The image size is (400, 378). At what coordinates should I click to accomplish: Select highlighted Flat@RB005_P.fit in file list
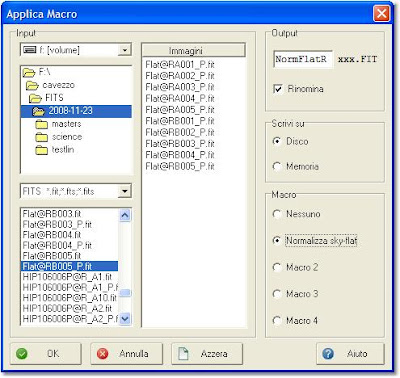click(x=70, y=266)
